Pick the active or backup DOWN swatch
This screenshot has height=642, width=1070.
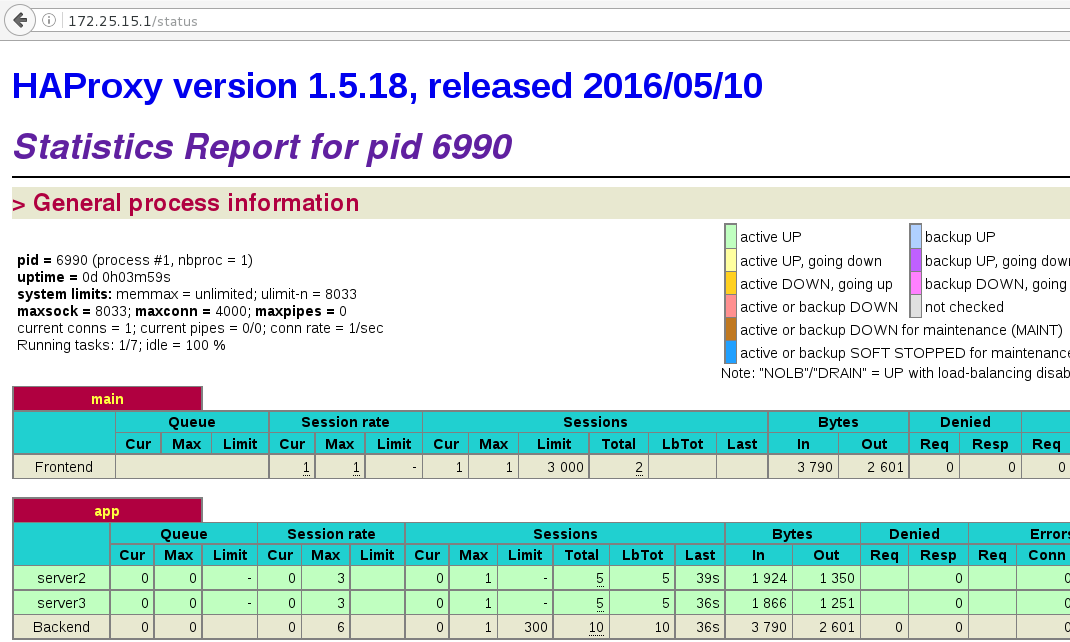730,306
